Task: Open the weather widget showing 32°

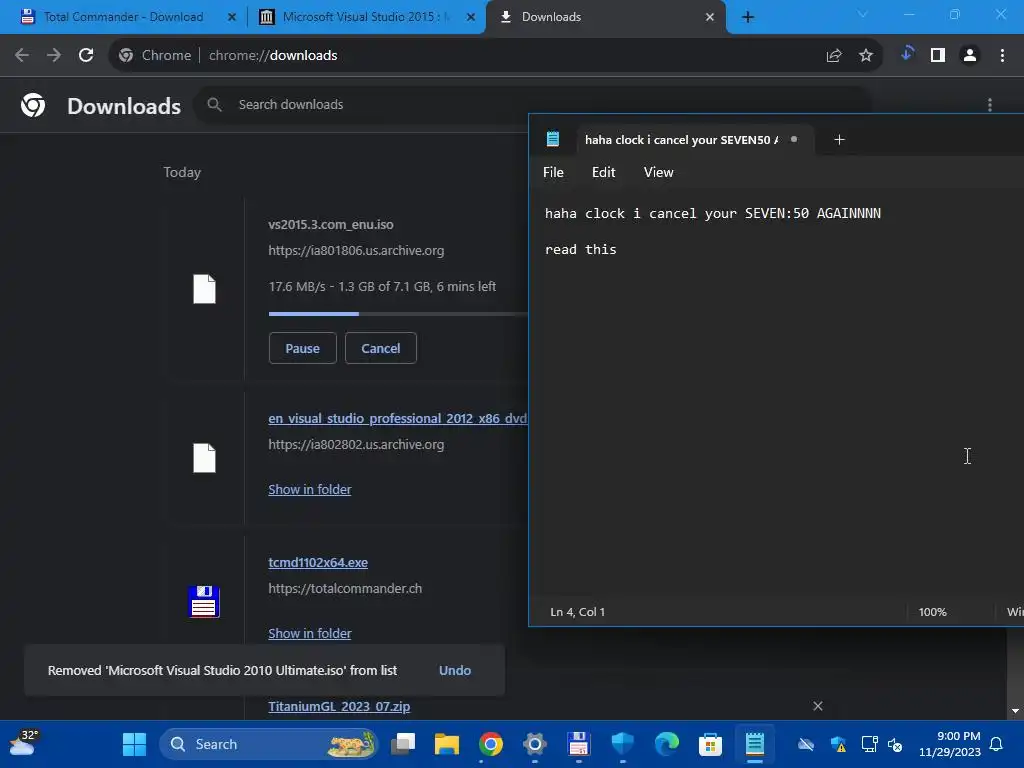Action: coord(23,744)
